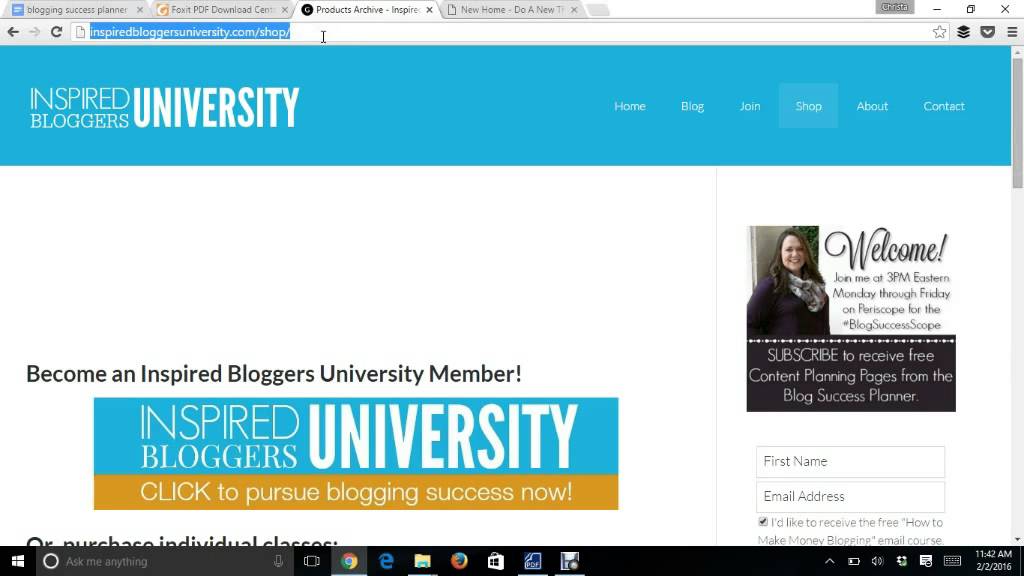Switch to the blogging success planner tab
Screen dimensions: 1024x576
point(77,10)
